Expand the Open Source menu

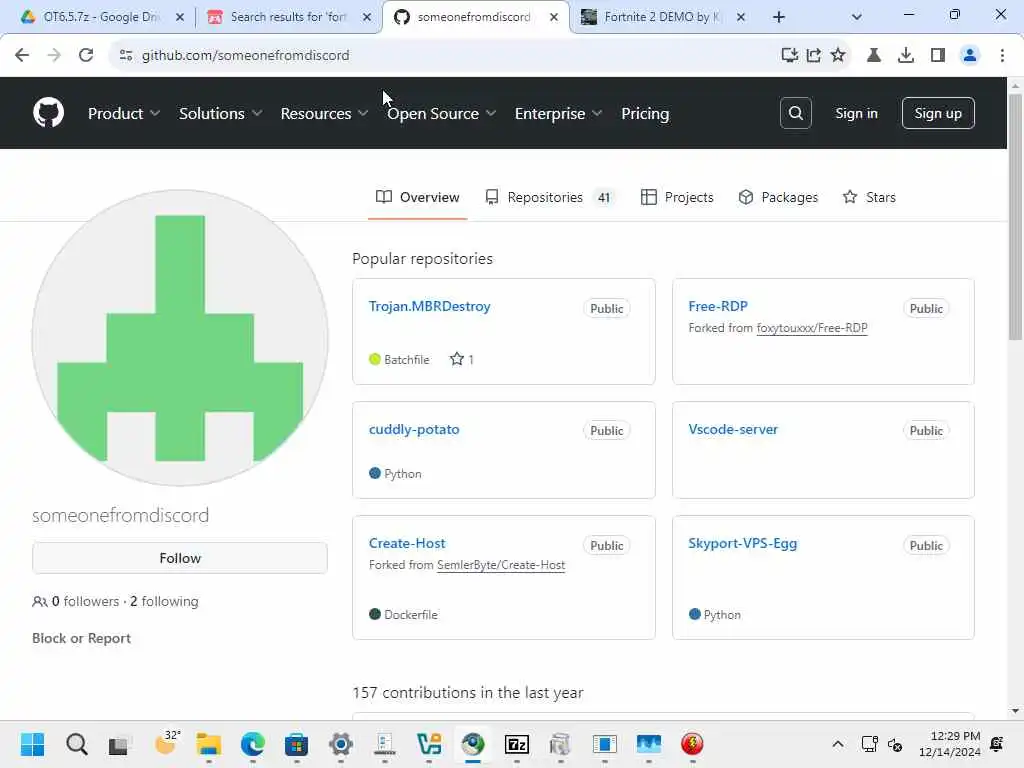[x=441, y=114]
